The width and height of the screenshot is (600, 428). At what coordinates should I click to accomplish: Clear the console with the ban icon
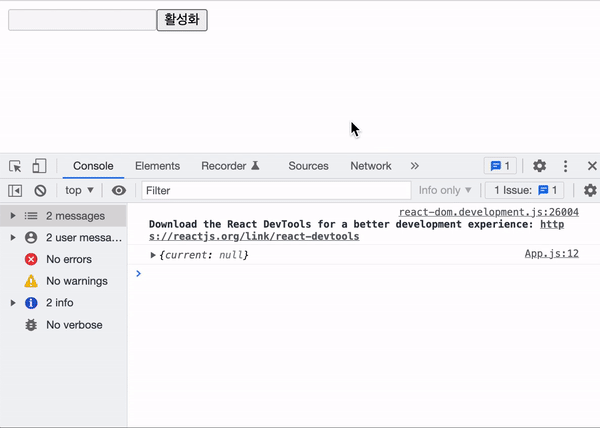pyautogui.click(x=40, y=190)
